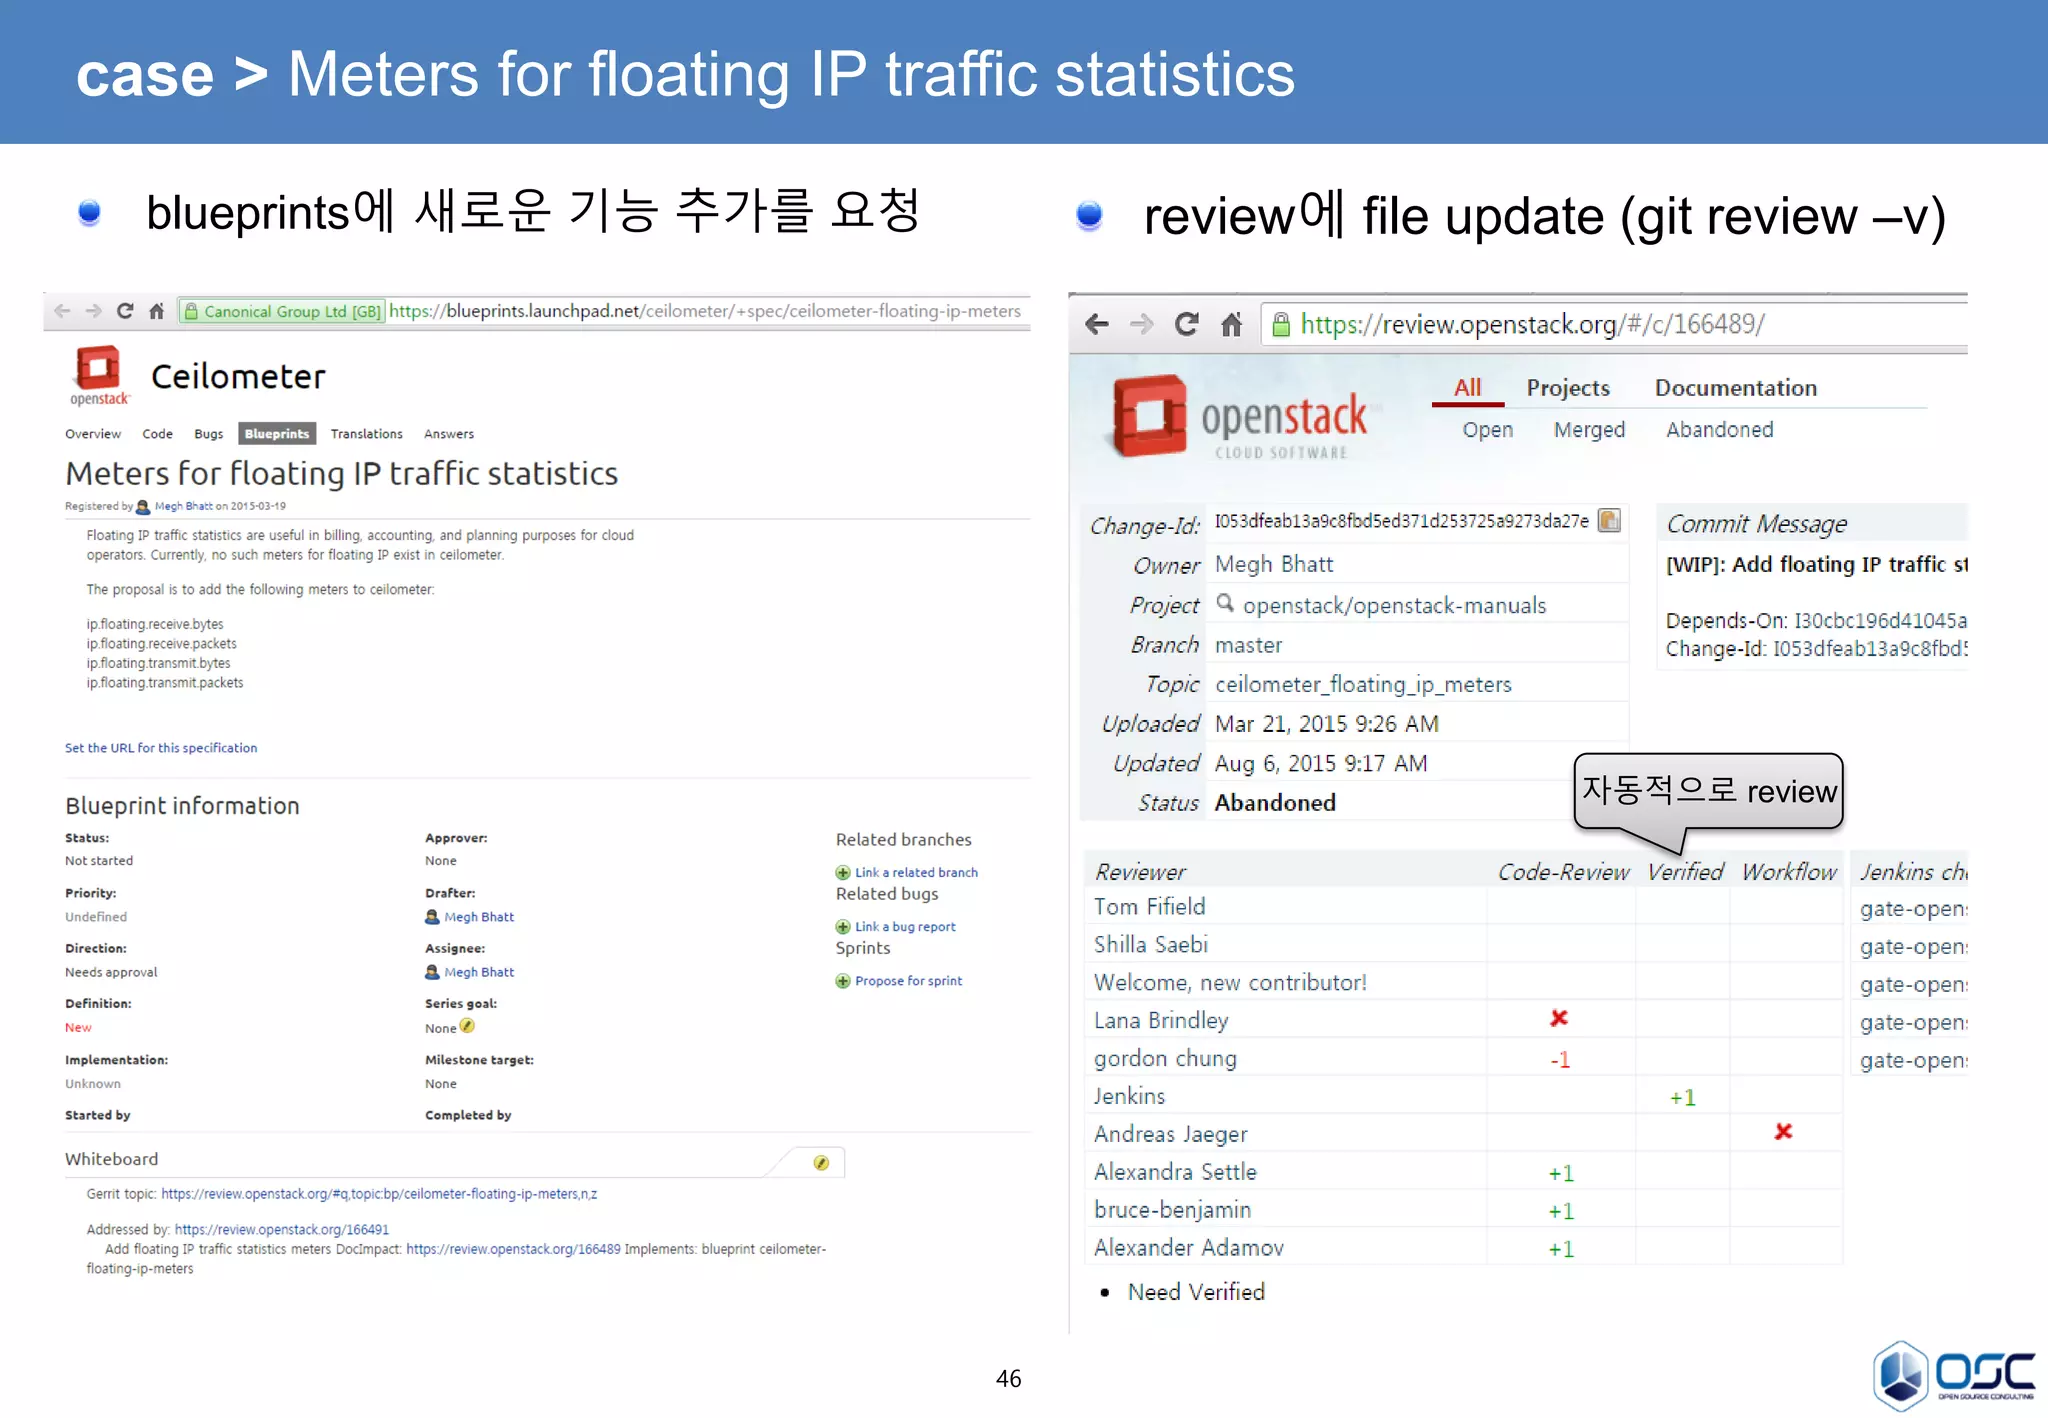Click the Whiteboard edit pencil icon
This screenshot has width=2048, height=1418.
pos(821,1162)
